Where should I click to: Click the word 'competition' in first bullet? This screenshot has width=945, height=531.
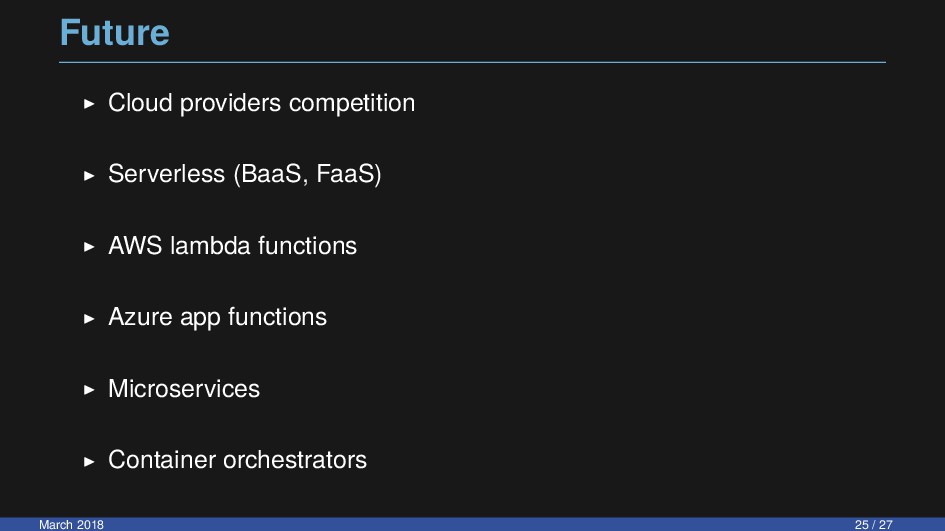pos(352,103)
